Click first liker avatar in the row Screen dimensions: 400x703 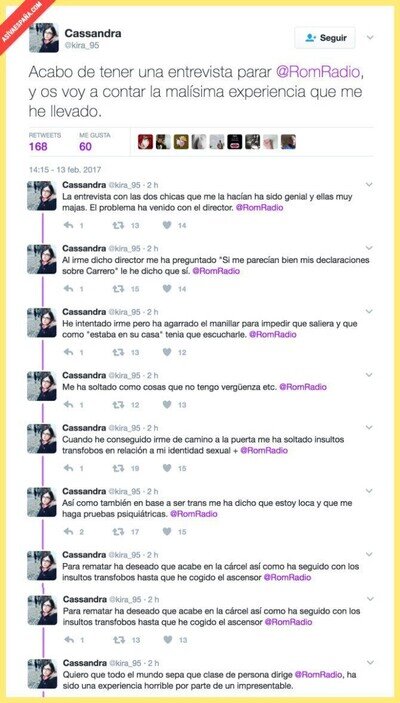click(x=145, y=142)
